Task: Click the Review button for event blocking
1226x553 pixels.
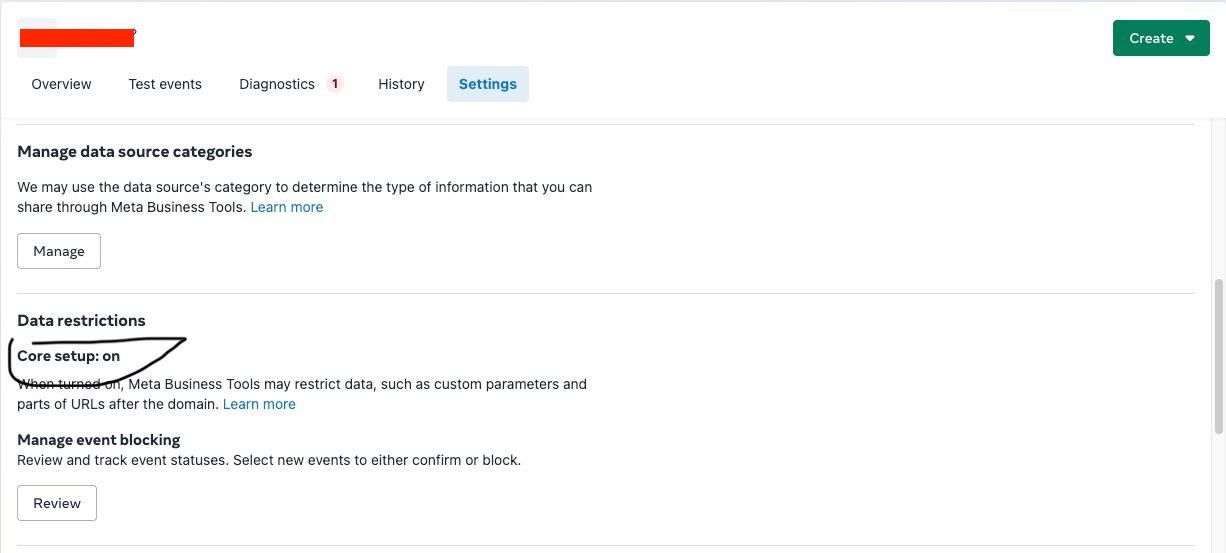Action: point(57,503)
